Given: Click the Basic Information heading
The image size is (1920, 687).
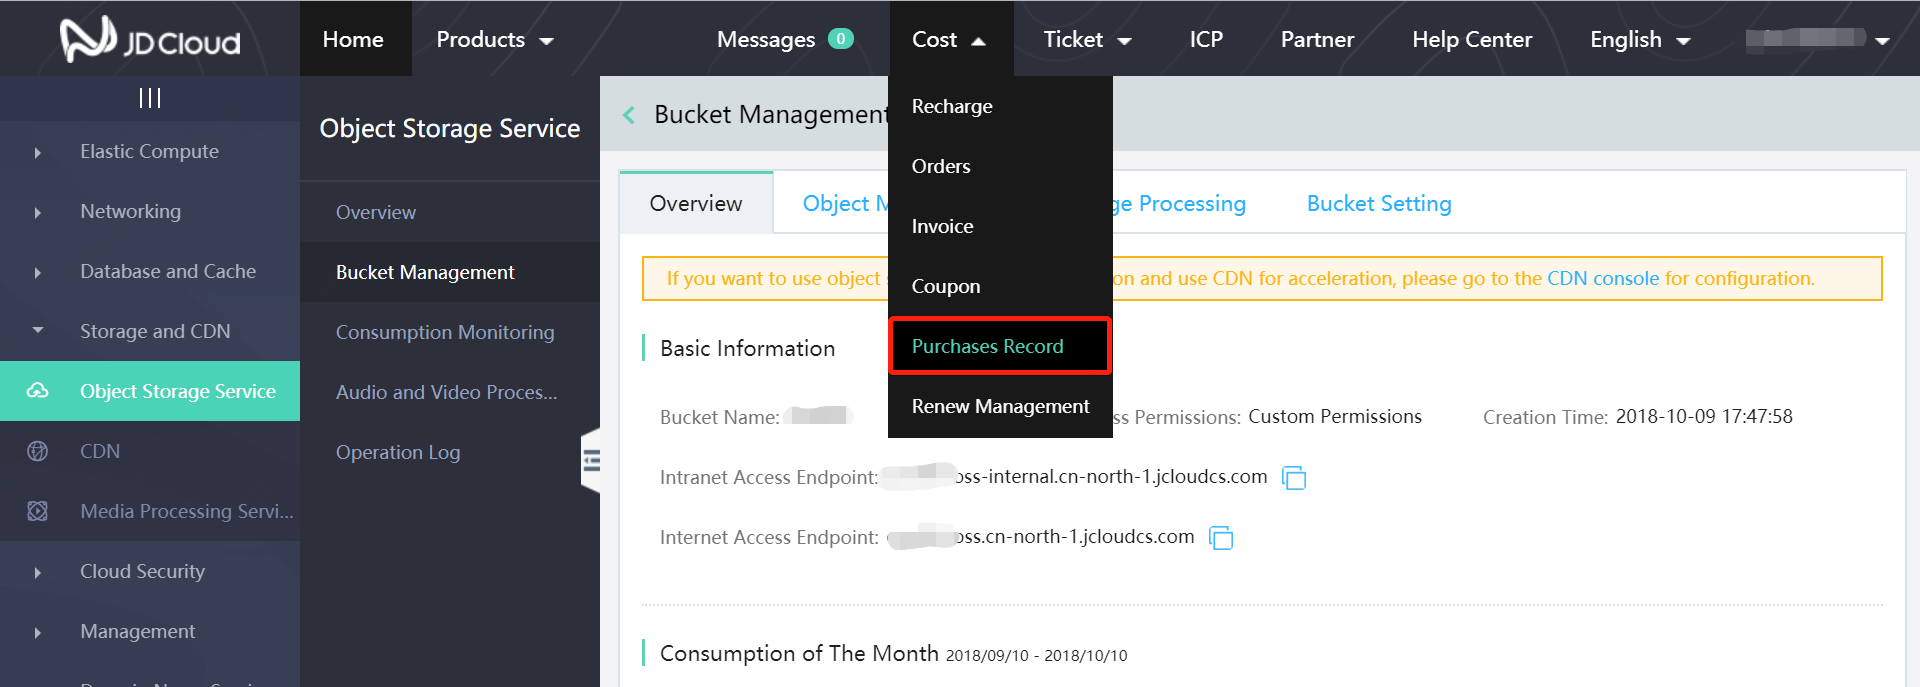Looking at the screenshot, I should [x=747, y=348].
